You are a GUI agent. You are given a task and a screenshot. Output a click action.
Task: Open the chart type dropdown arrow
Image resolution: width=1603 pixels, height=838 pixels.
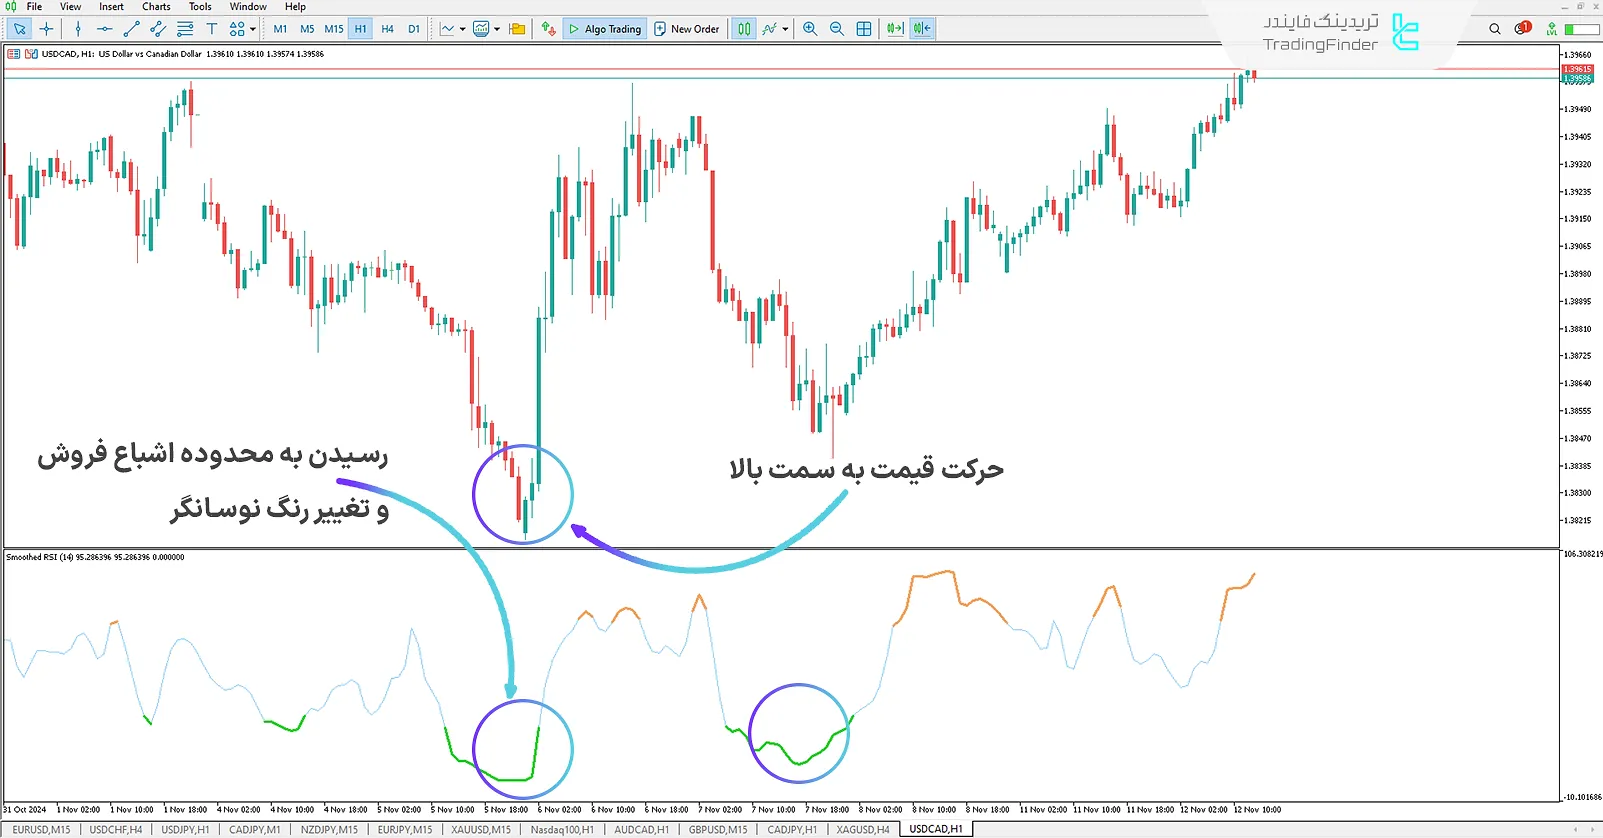click(x=462, y=29)
